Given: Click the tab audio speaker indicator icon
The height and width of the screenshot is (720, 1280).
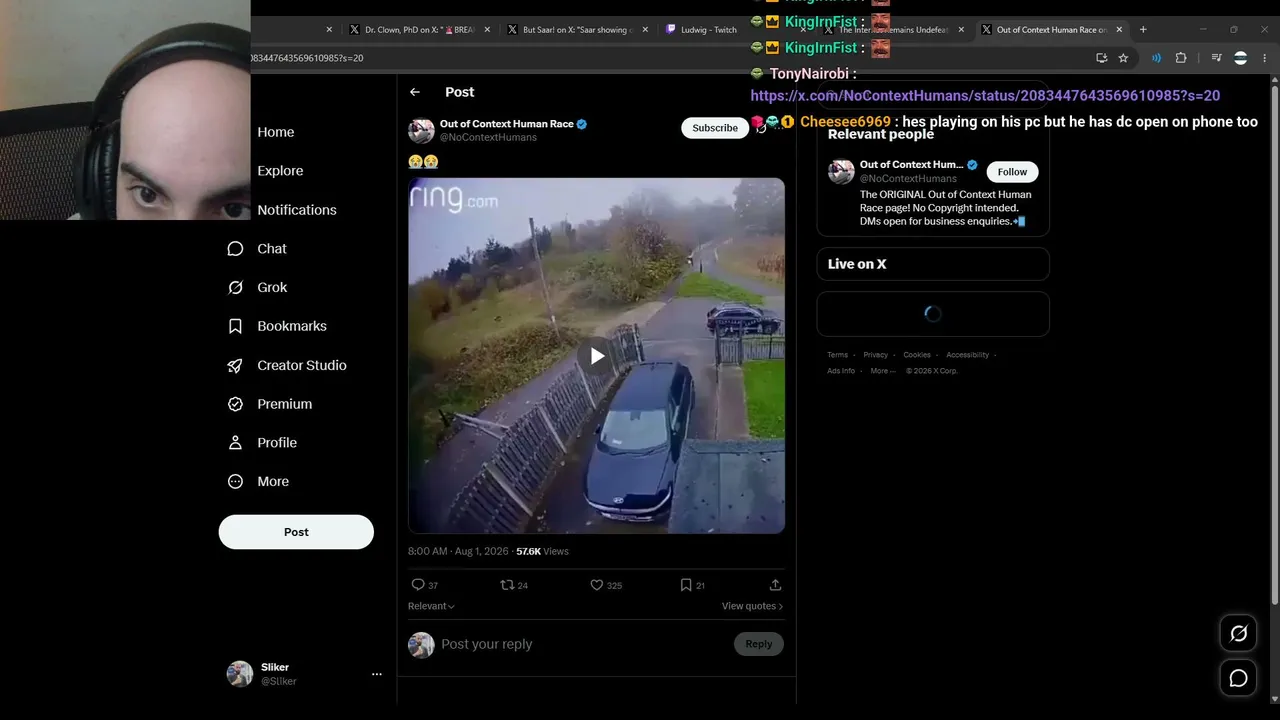Looking at the screenshot, I should [x=1157, y=58].
